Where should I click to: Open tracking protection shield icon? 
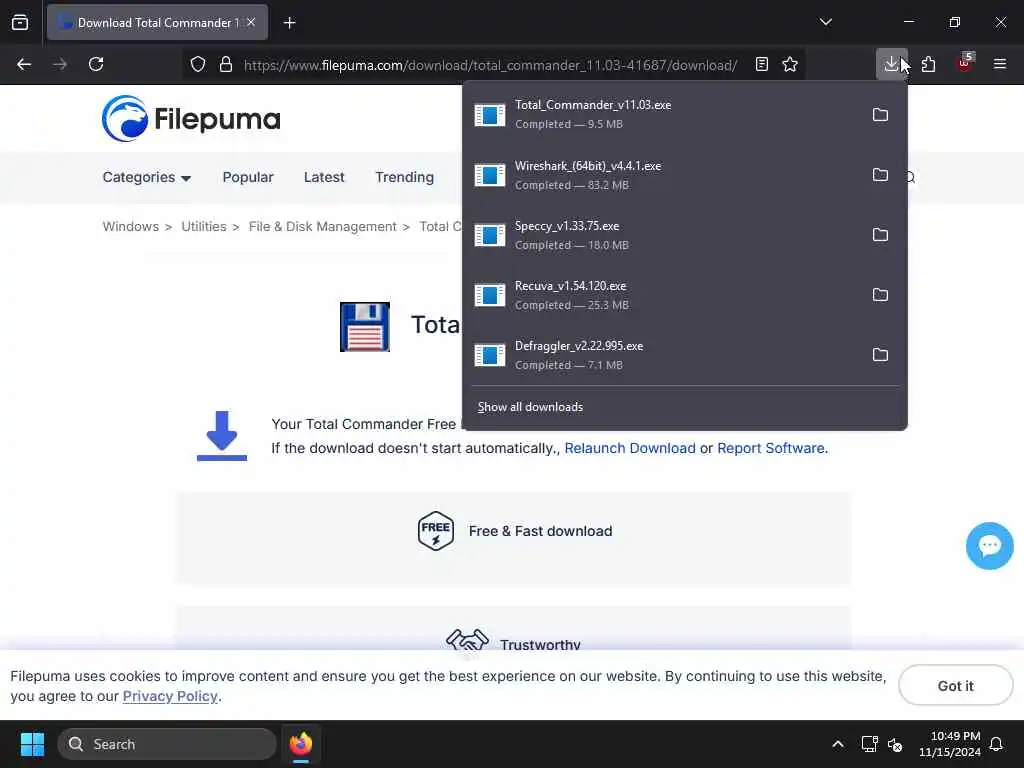198,64
